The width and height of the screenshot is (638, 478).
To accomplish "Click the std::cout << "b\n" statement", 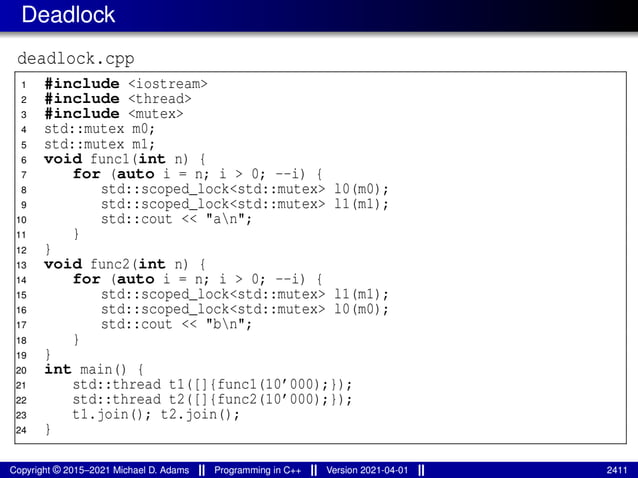I will click(177, 325).
